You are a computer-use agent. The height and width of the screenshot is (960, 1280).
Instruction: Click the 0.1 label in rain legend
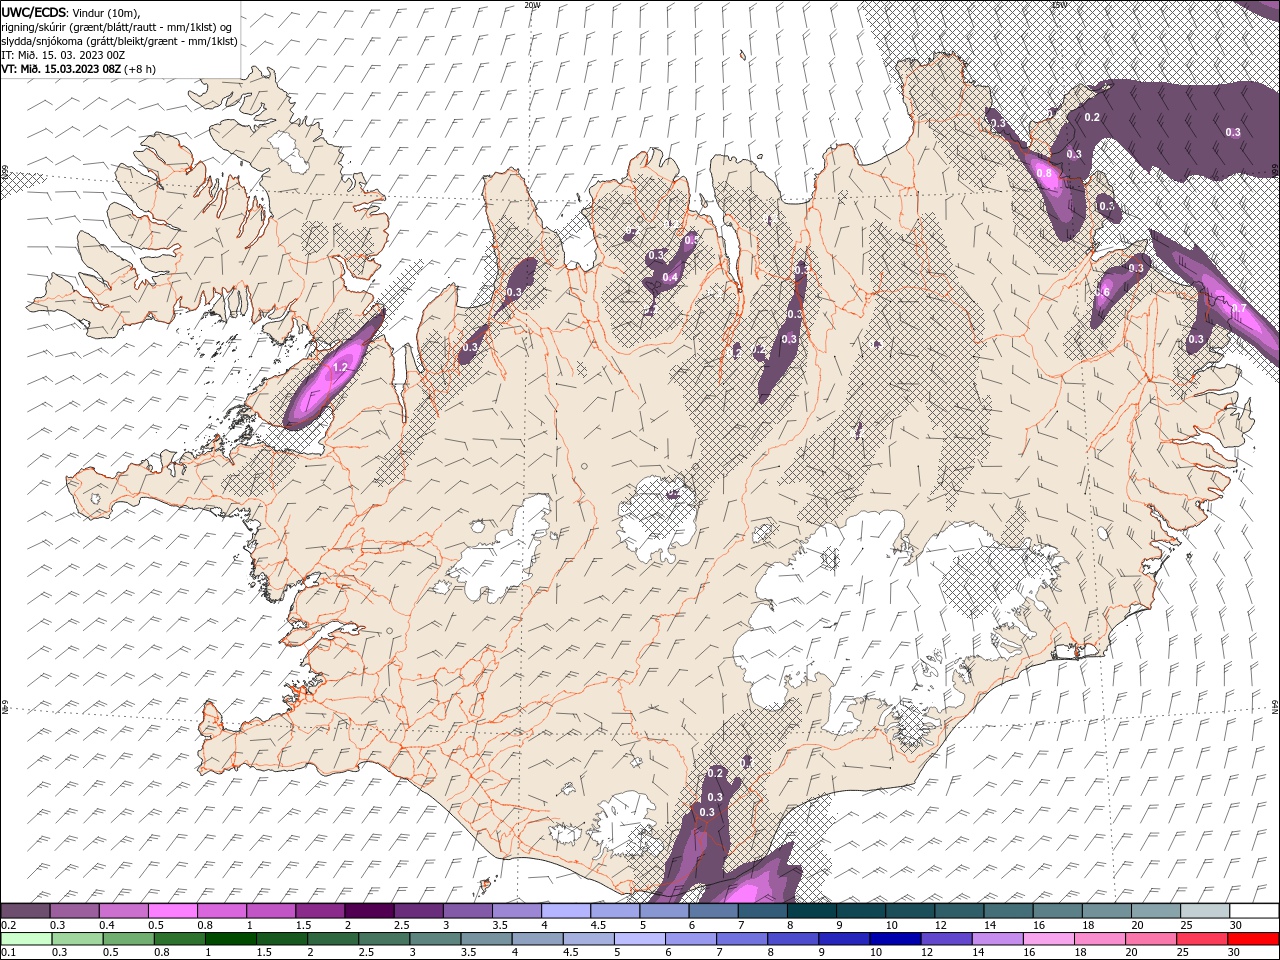[x=9, y=952]
